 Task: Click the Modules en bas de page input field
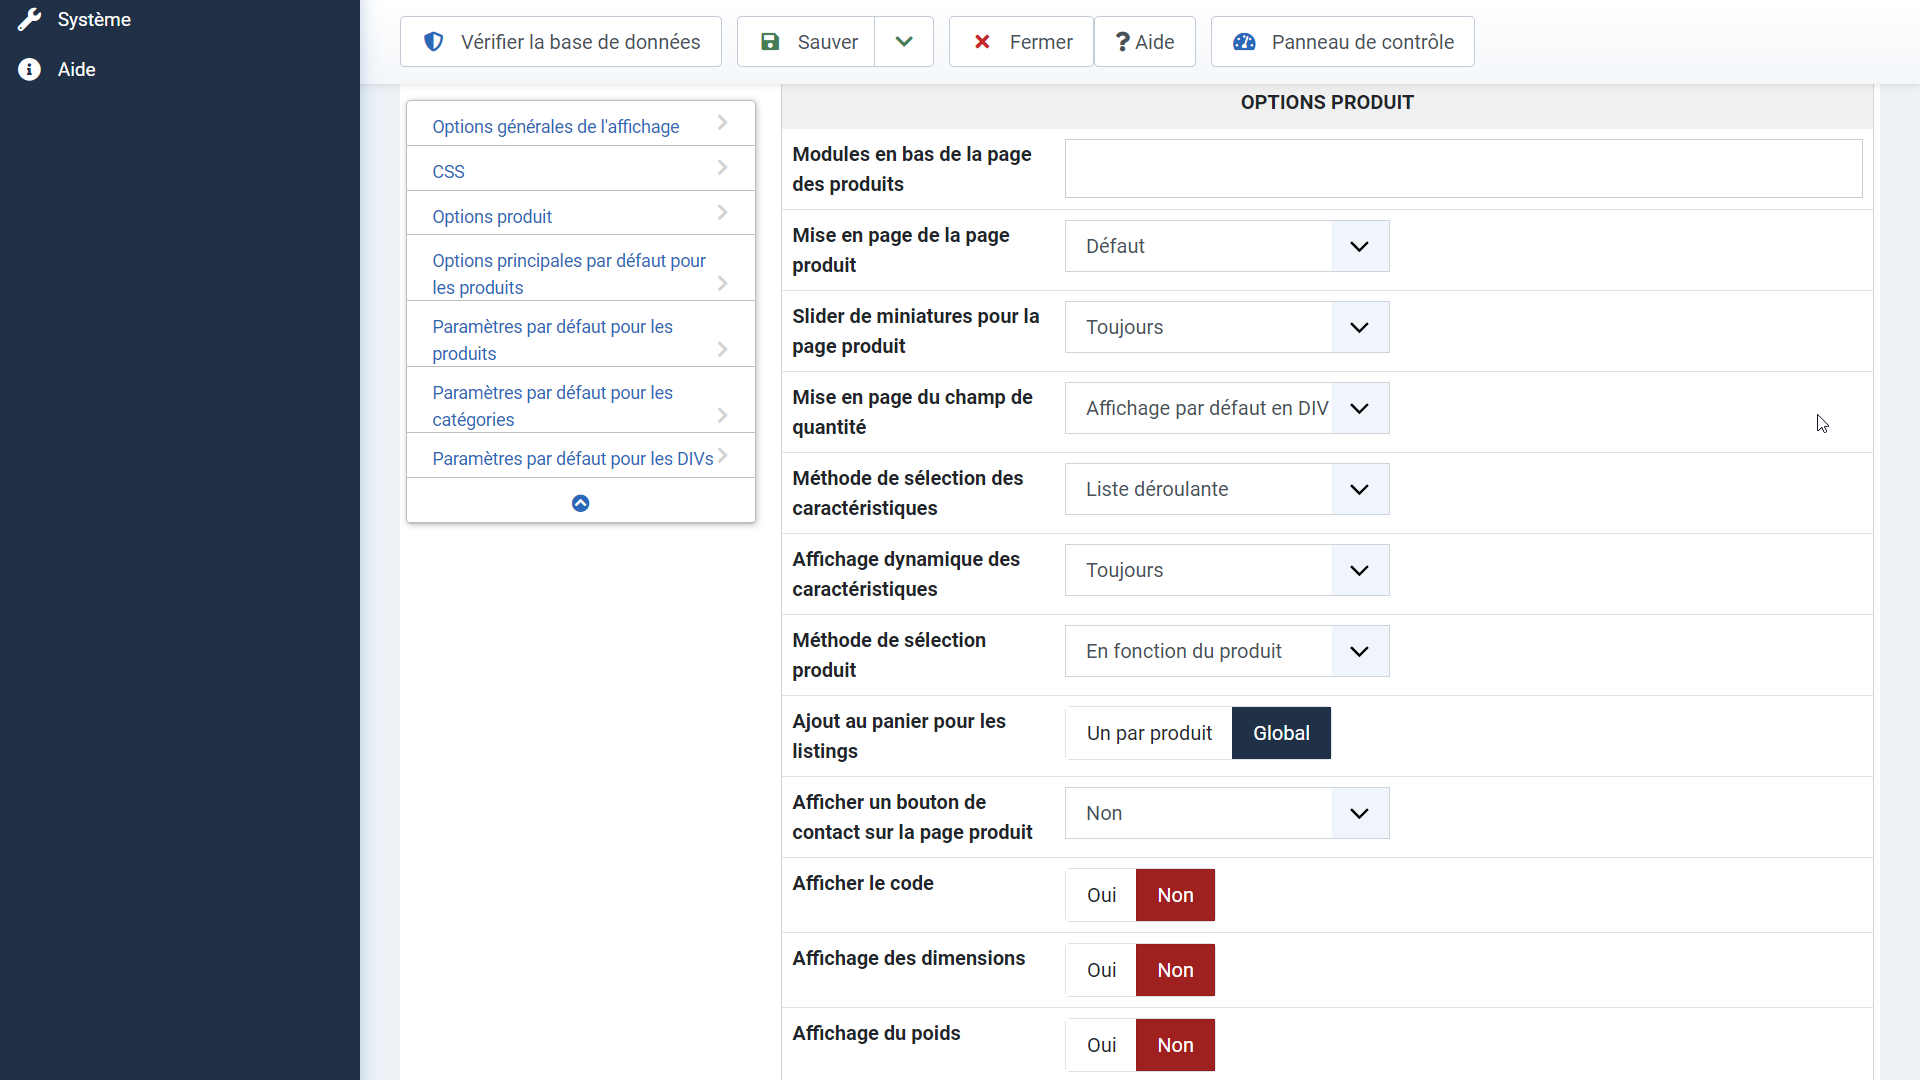(1462, 168)
